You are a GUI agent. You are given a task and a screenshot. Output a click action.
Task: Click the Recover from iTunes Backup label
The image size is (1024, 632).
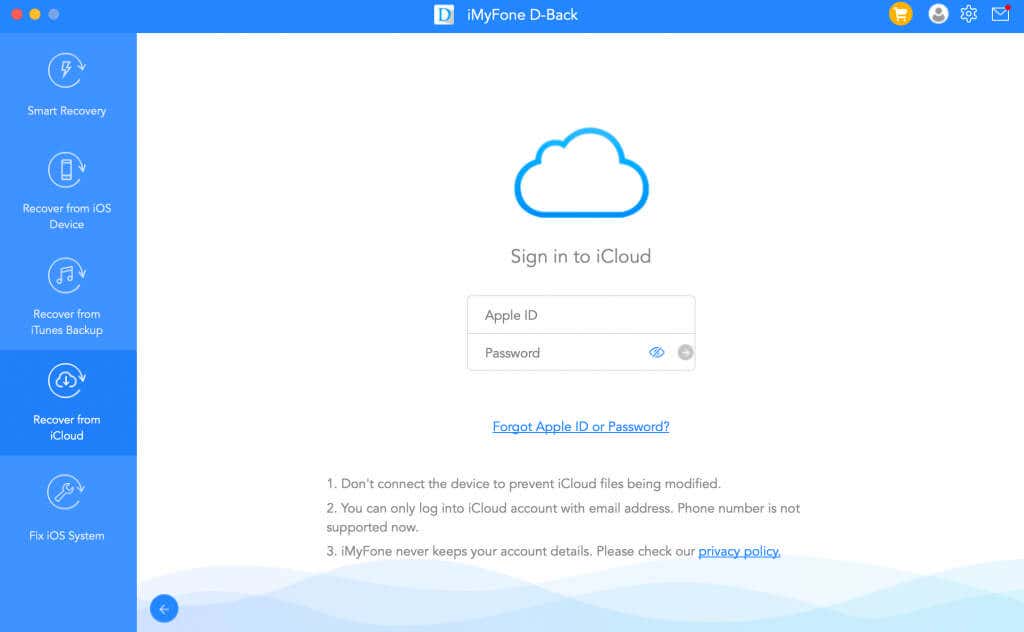(67, 322)
